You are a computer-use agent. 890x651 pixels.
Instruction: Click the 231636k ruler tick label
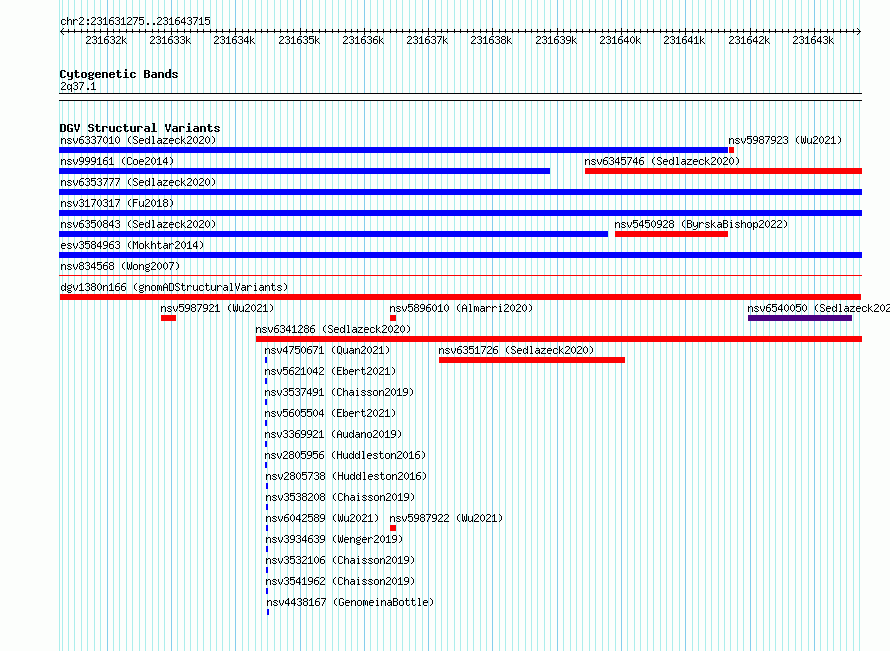[363, 40]
